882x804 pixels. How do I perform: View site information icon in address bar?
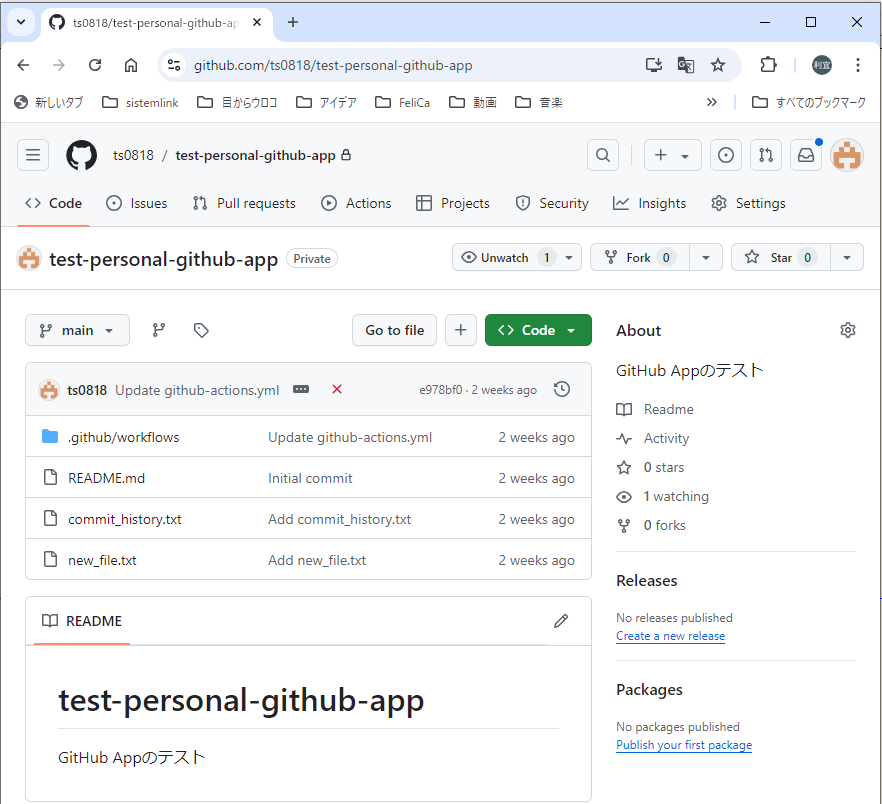tap(174, 65)
